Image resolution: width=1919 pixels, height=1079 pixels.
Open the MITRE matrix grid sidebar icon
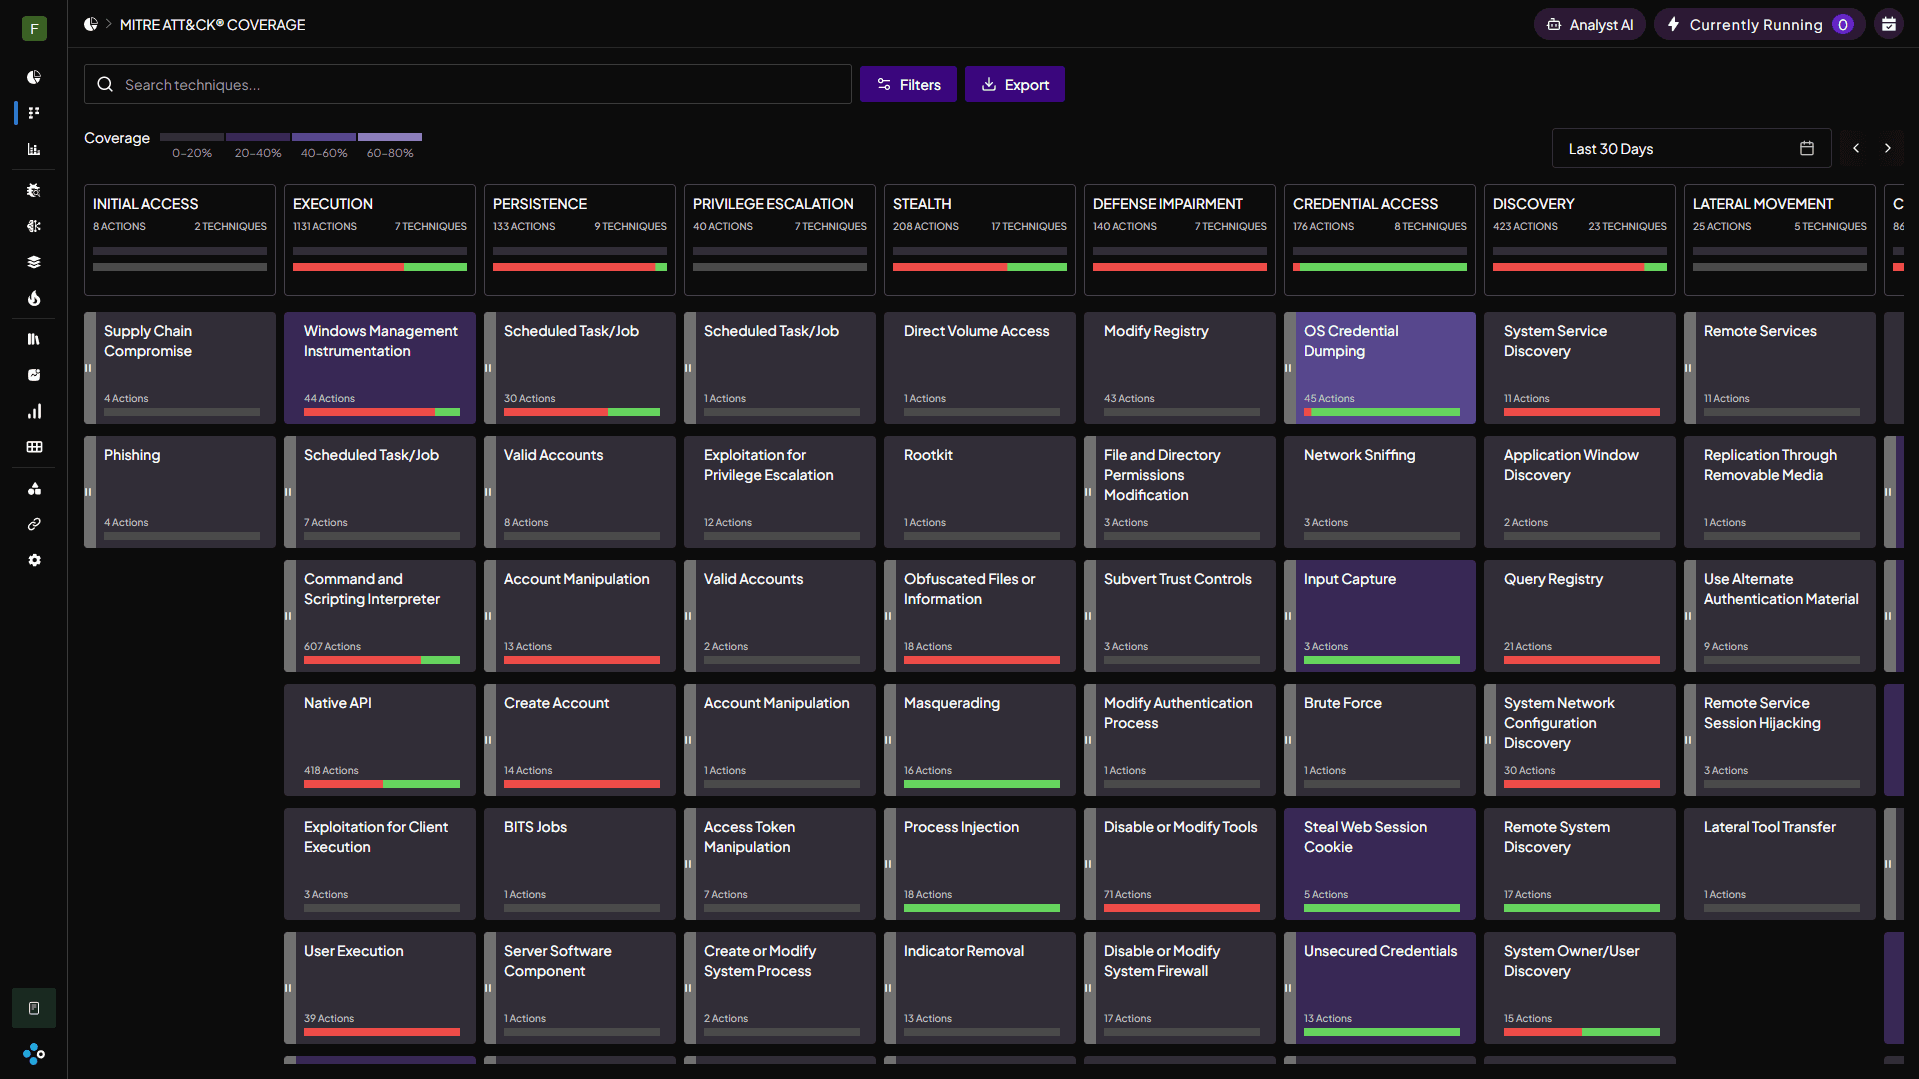(x=34, y=113)
